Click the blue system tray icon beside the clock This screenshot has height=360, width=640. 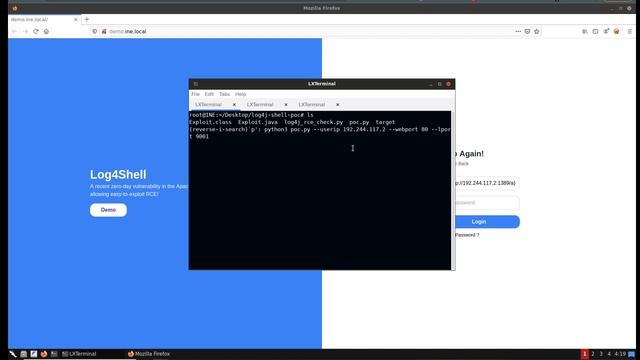click(631, 354)
